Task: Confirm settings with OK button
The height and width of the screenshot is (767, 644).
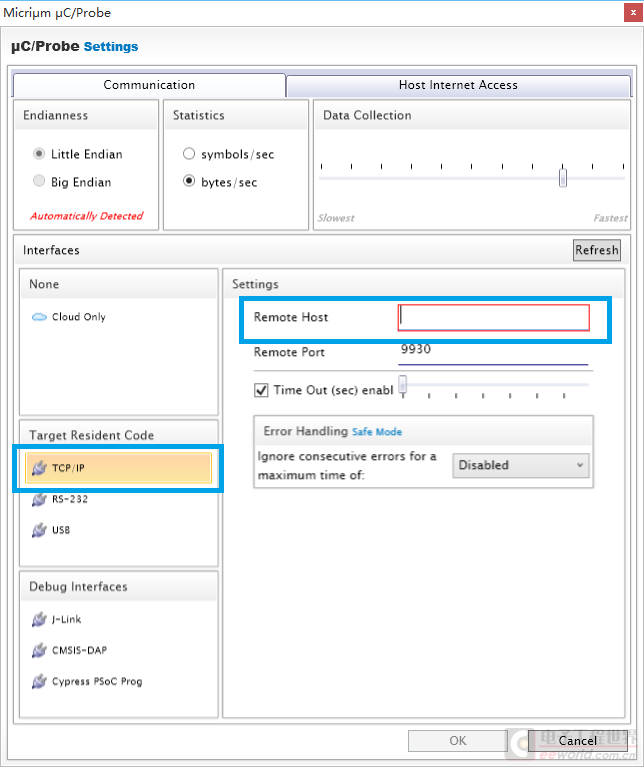Action: [x=458, y=741]
